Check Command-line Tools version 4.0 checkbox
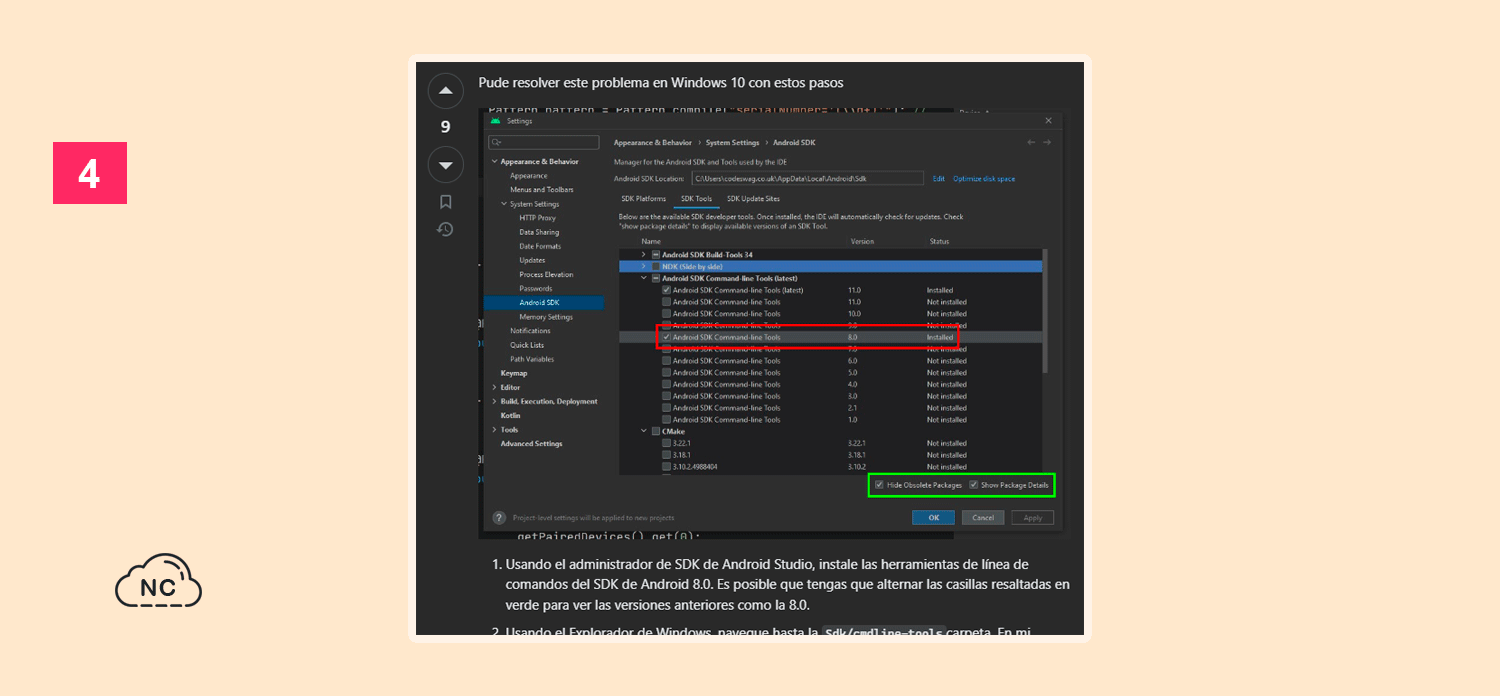 point(667,384)
